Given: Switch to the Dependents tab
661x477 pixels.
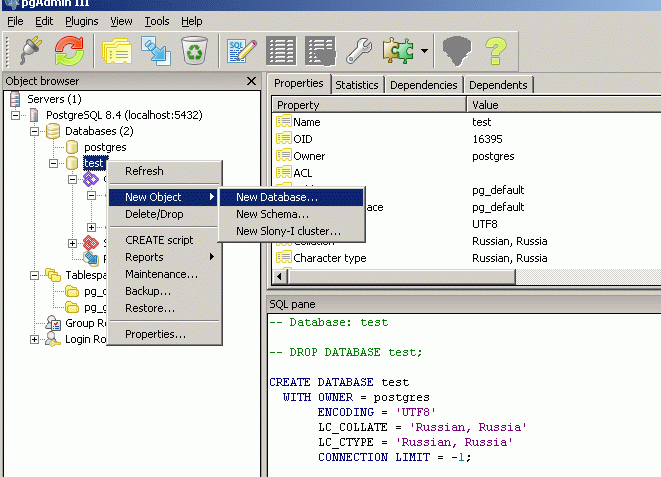Looking at the screenshot, I should coord(498,85).
